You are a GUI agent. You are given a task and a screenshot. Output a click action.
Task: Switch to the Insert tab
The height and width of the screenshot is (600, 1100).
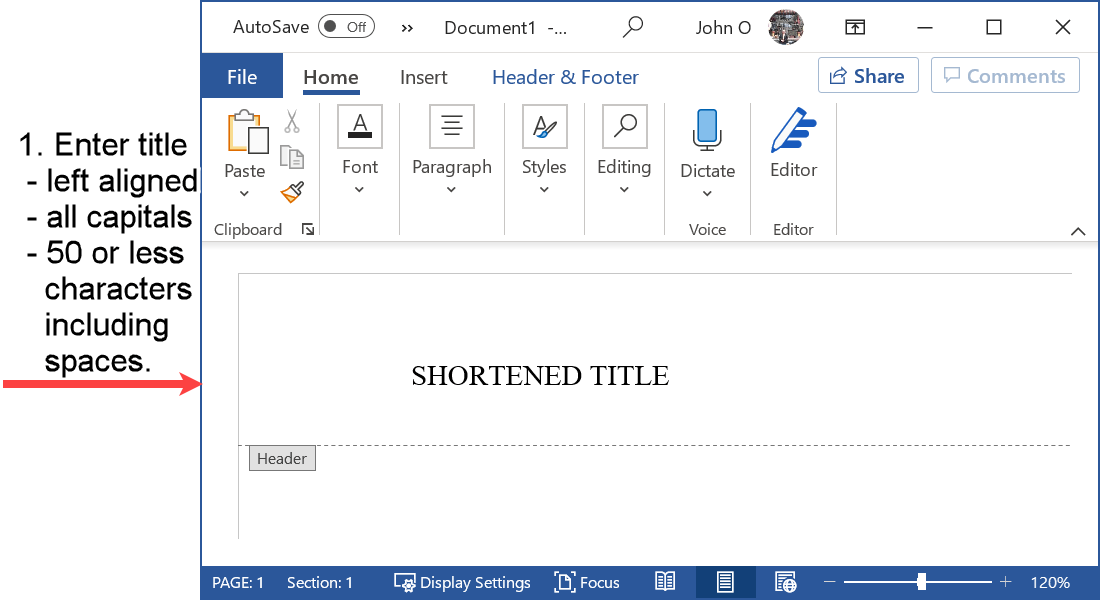[423, 77]
